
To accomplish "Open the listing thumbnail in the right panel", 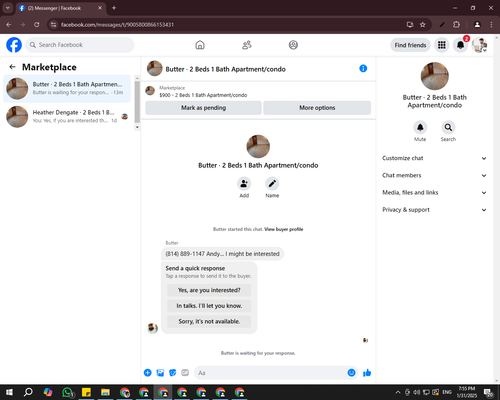I will tap(435, 76).
